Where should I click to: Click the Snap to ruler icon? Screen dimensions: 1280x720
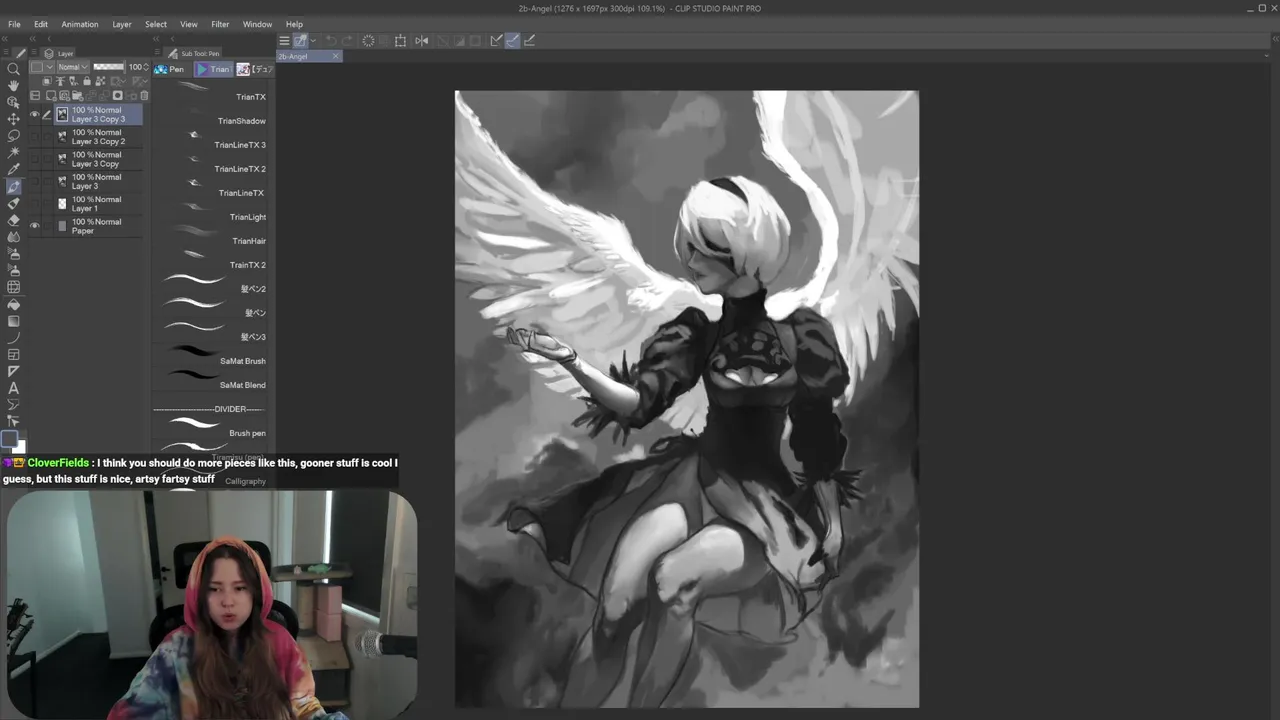point(496,41)
